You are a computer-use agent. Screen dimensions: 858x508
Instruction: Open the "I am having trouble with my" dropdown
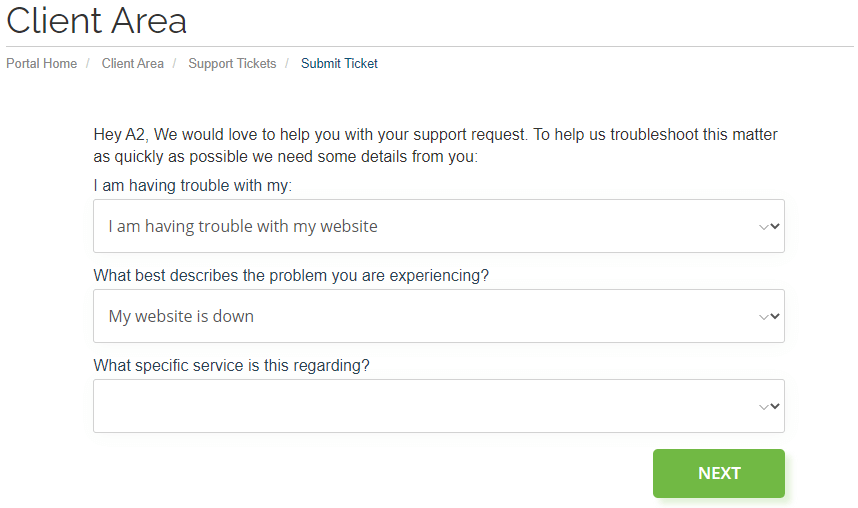point(438,226)
